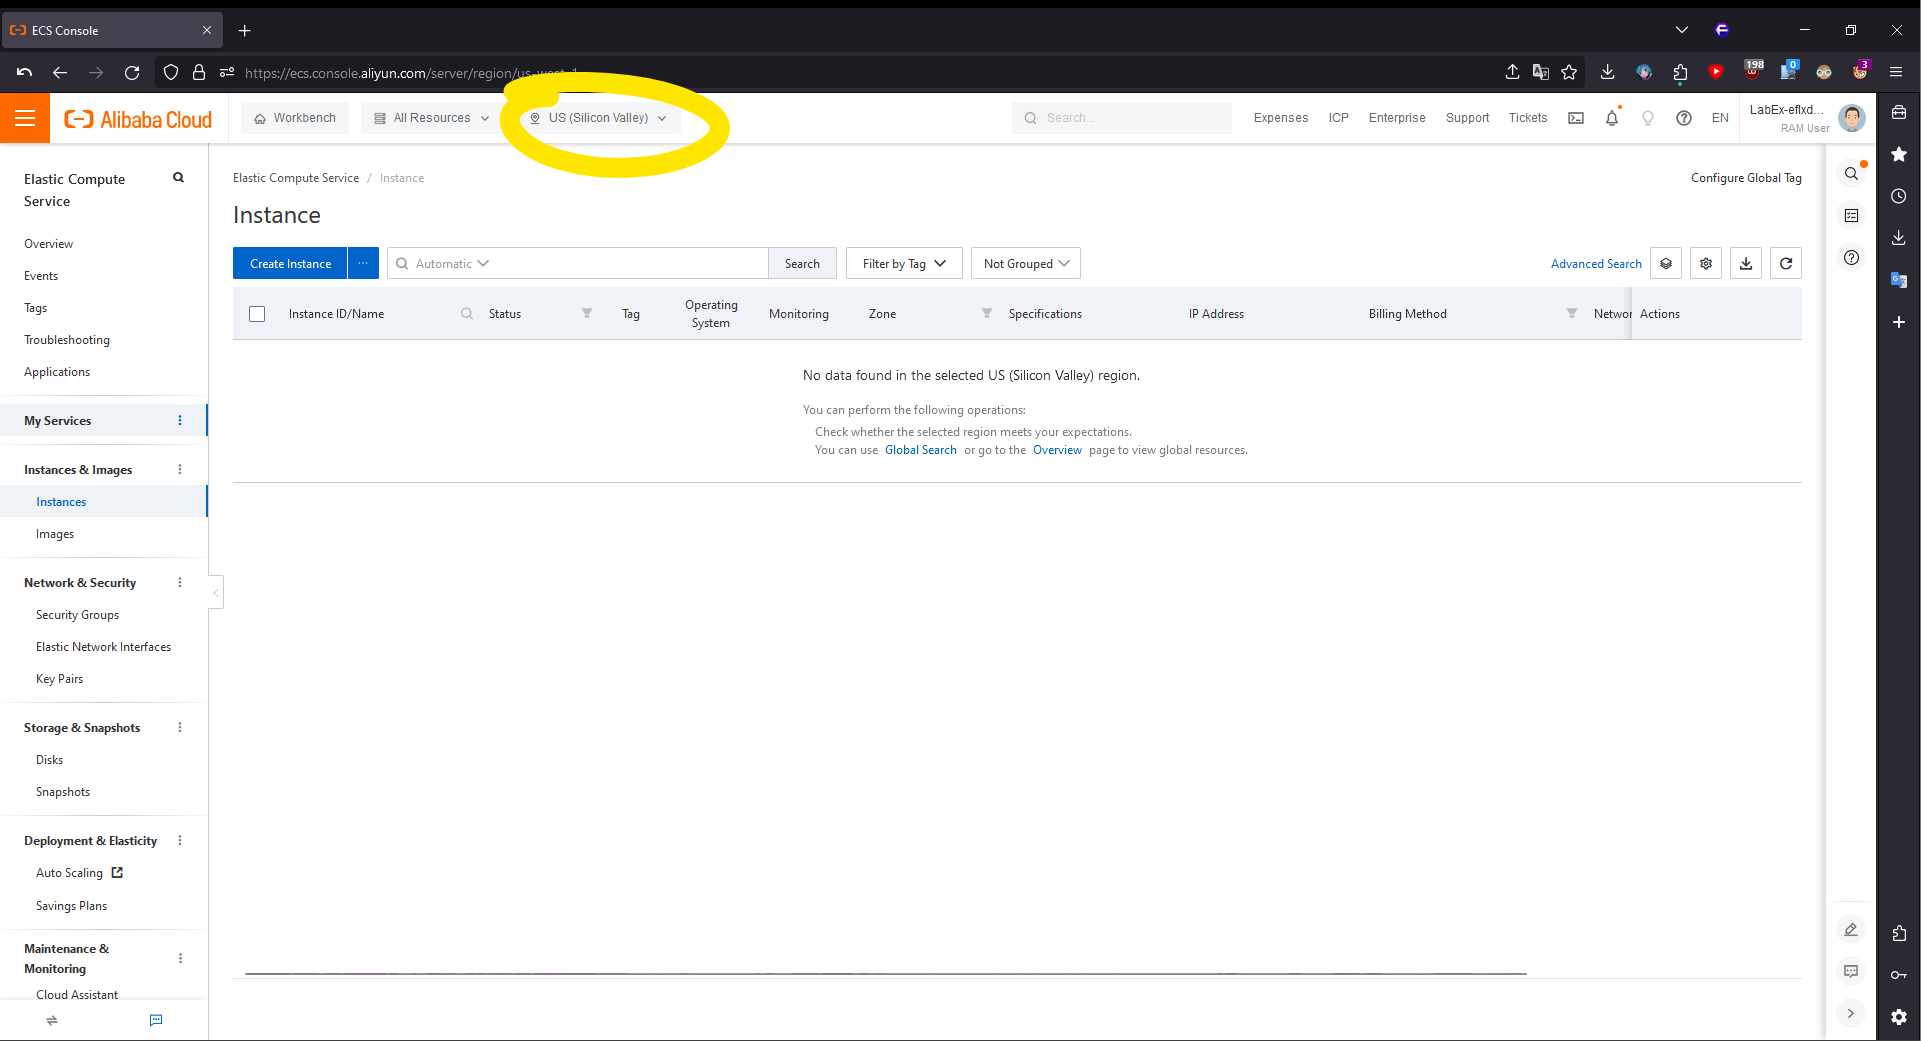Viewport: 1921px width, 1041px height.
Task: Open browser application hamburger menu
Action: pos(1896,72)
